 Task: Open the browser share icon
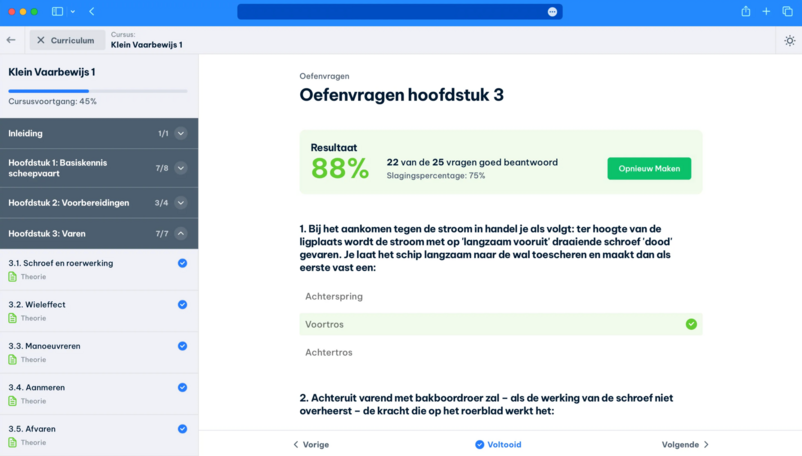[745, 12]
